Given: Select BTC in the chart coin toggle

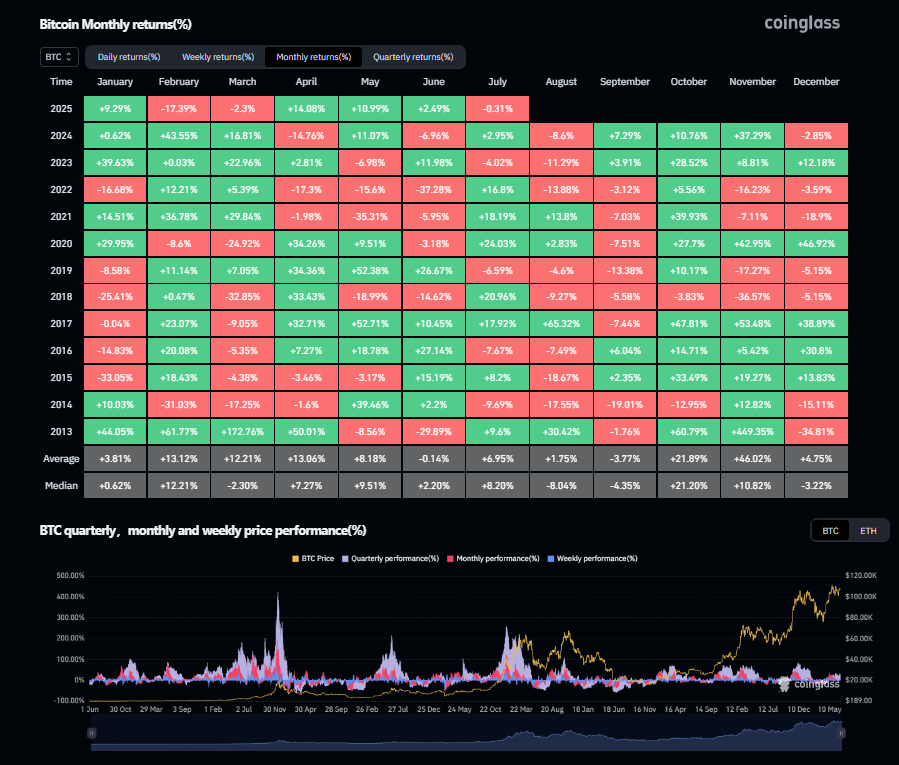Looking at the screenshot, I should pos(830,531).
